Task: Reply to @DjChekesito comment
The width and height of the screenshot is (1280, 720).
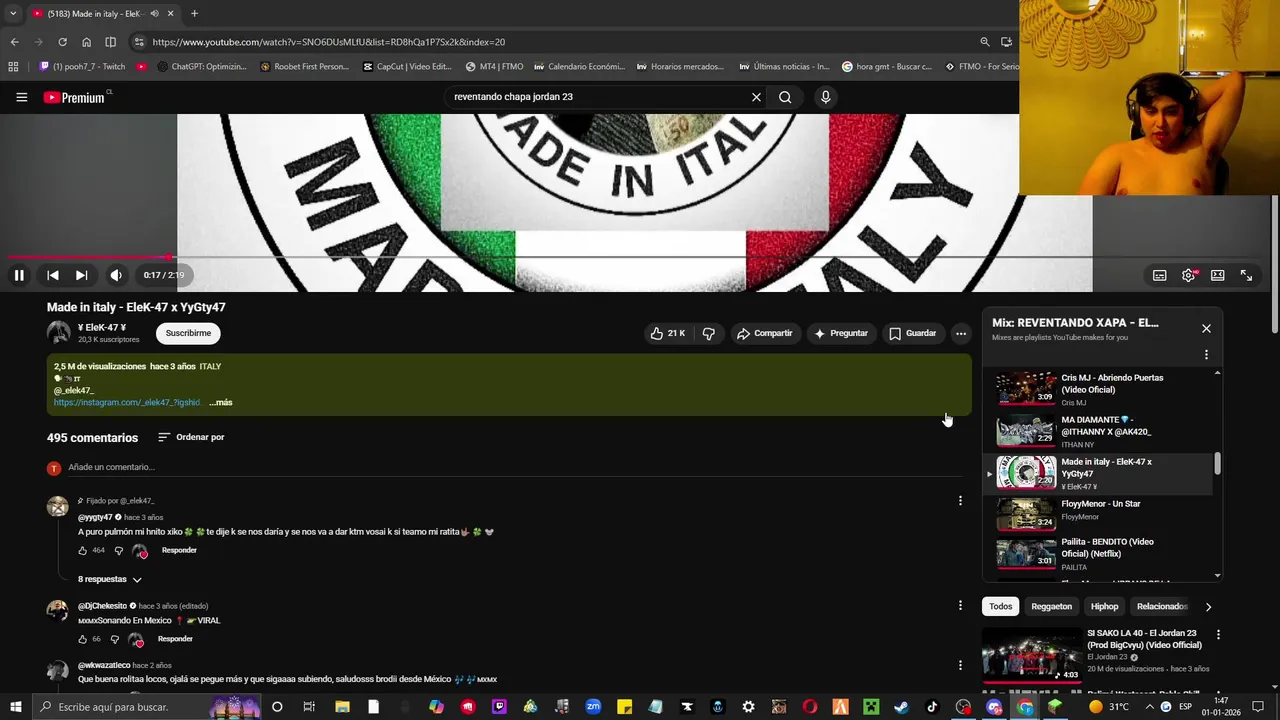Action: pos(175,639)
